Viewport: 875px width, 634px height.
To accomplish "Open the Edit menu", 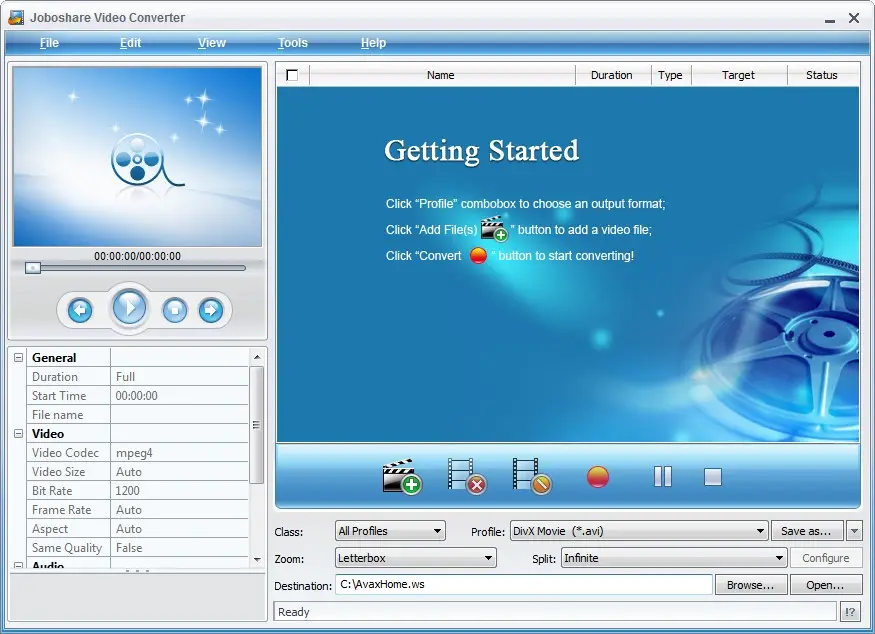I will pos(131,43).
